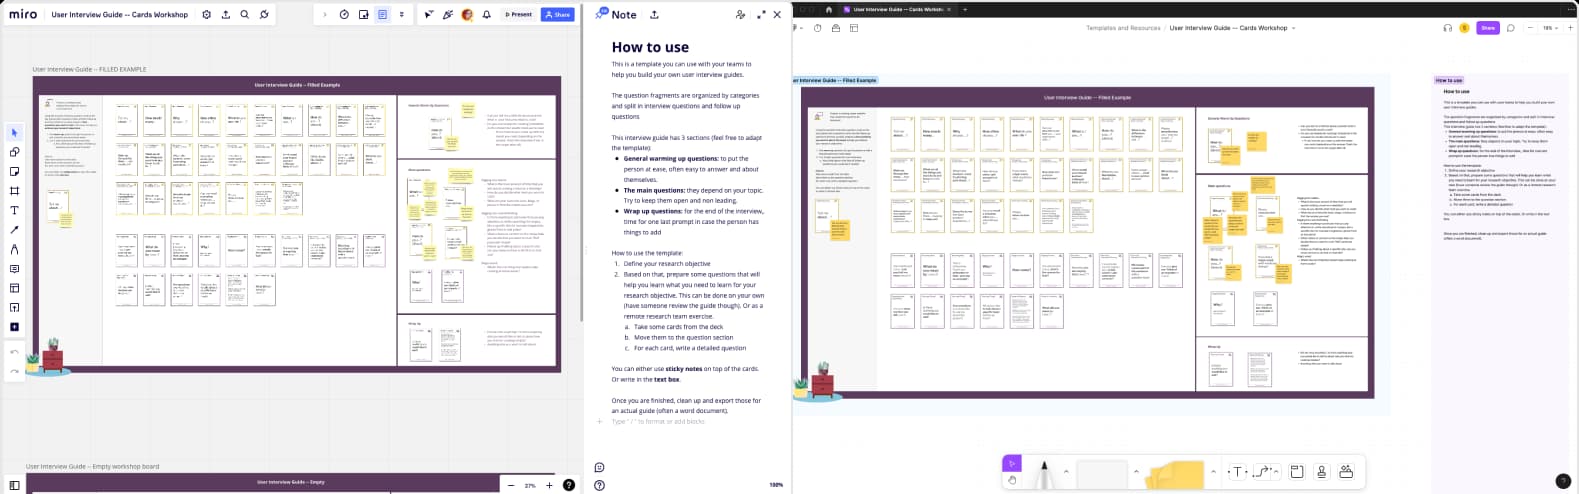Select the FigJam text tool
The height and width of the screenshot is (494, 1579).
tap(1237, 472)
